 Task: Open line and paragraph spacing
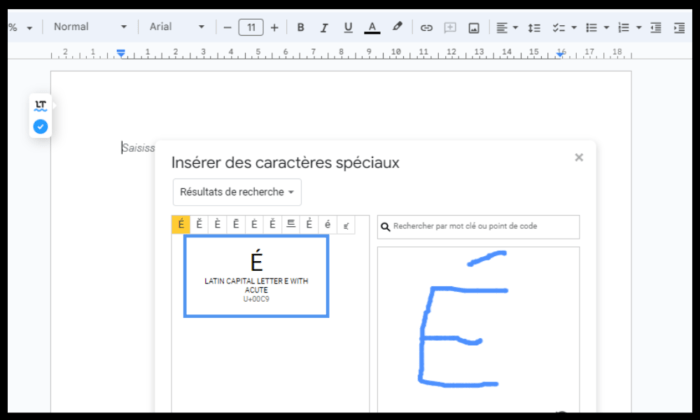click(x=534, y=28)
